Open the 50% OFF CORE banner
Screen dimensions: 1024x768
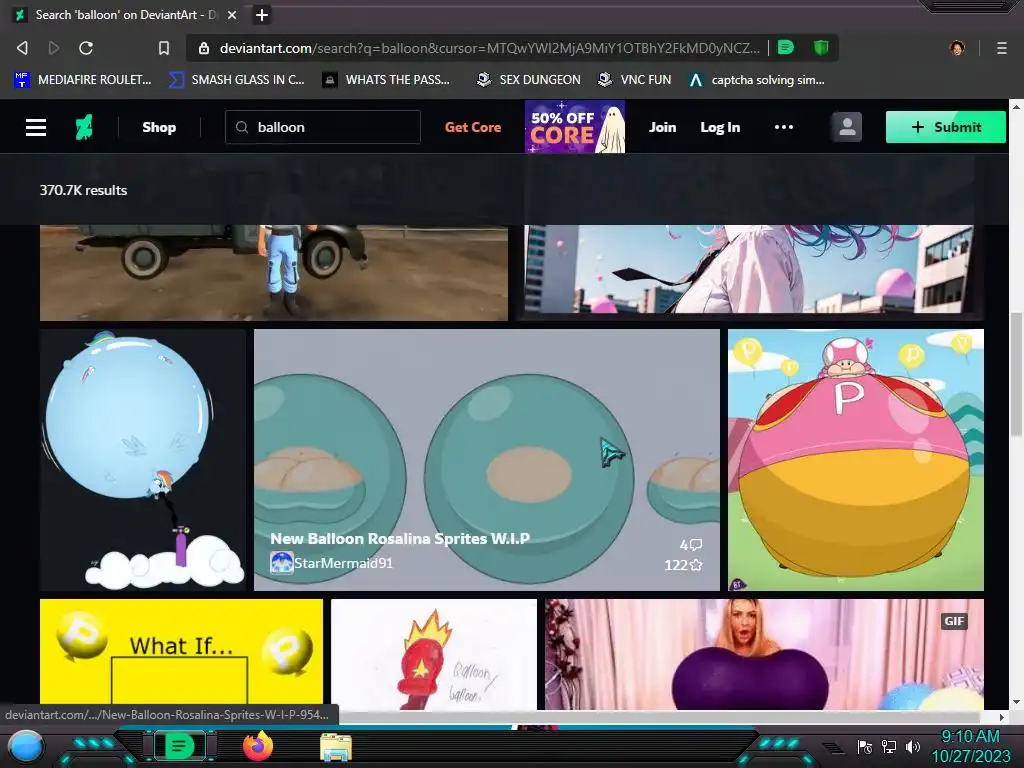coord(575,127)
